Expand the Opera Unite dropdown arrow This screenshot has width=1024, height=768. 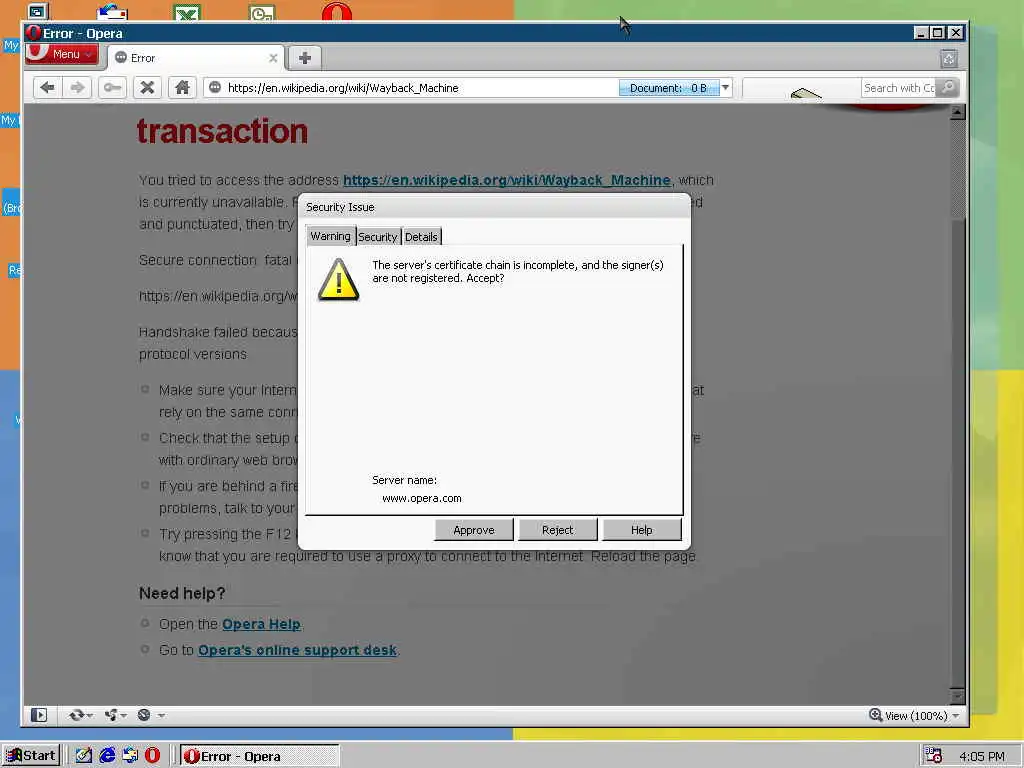(x=123, y=716)
